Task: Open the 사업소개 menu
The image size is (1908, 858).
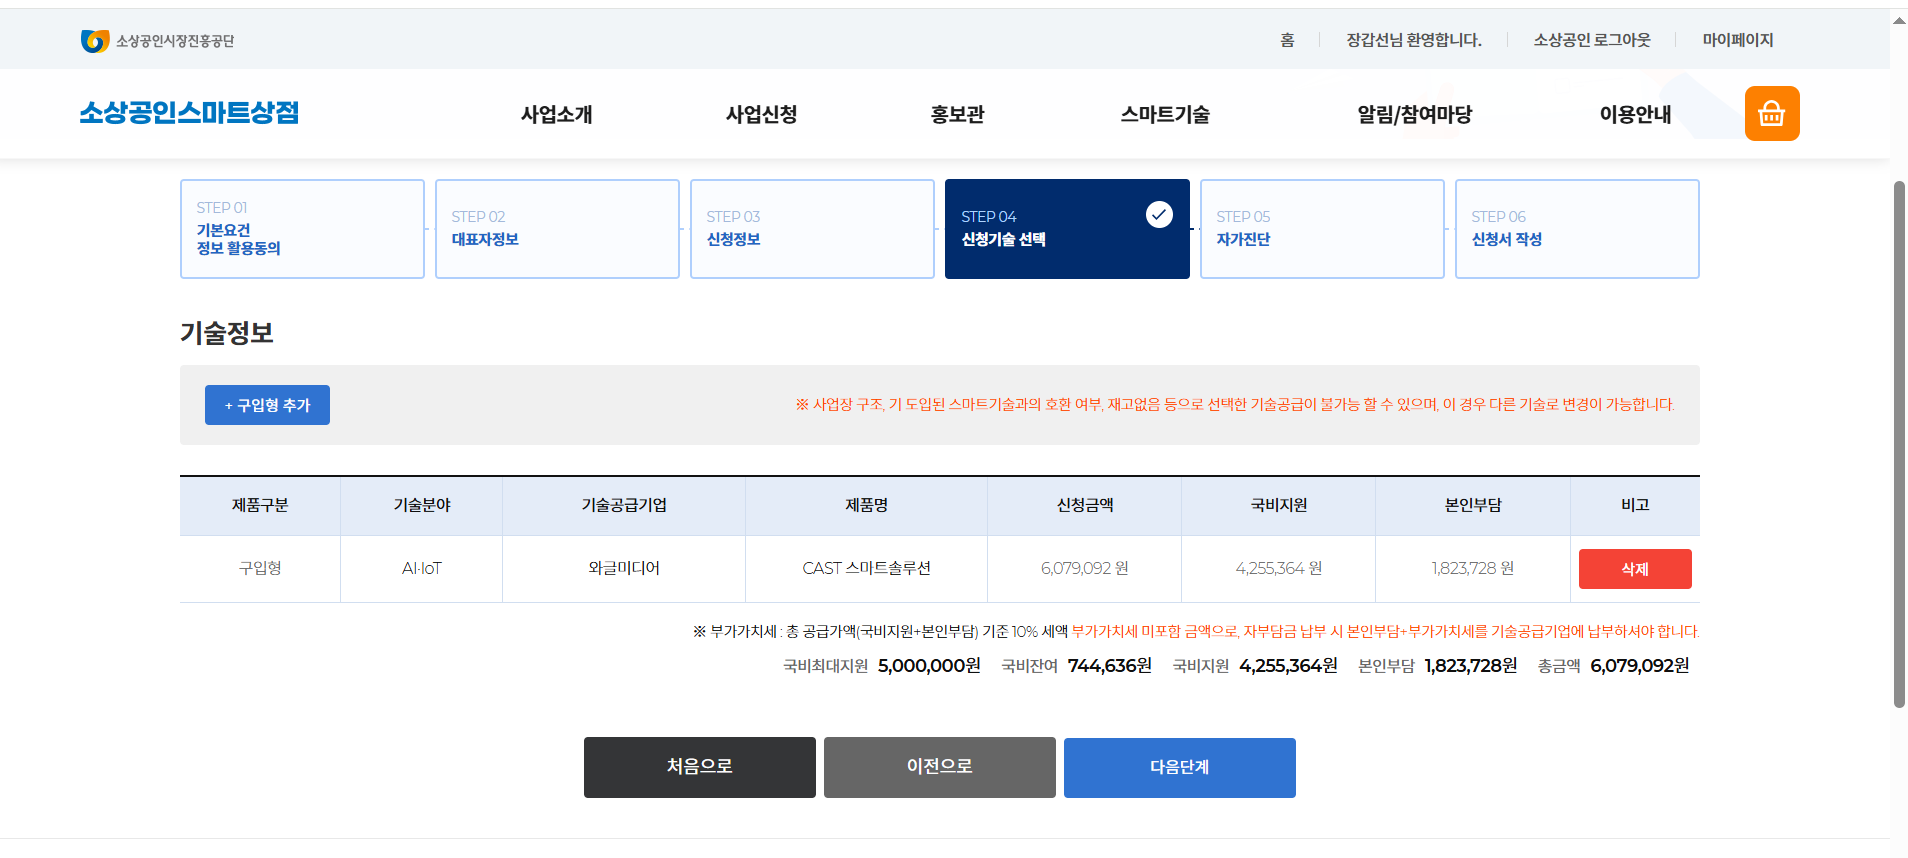Action: point(557,114)
